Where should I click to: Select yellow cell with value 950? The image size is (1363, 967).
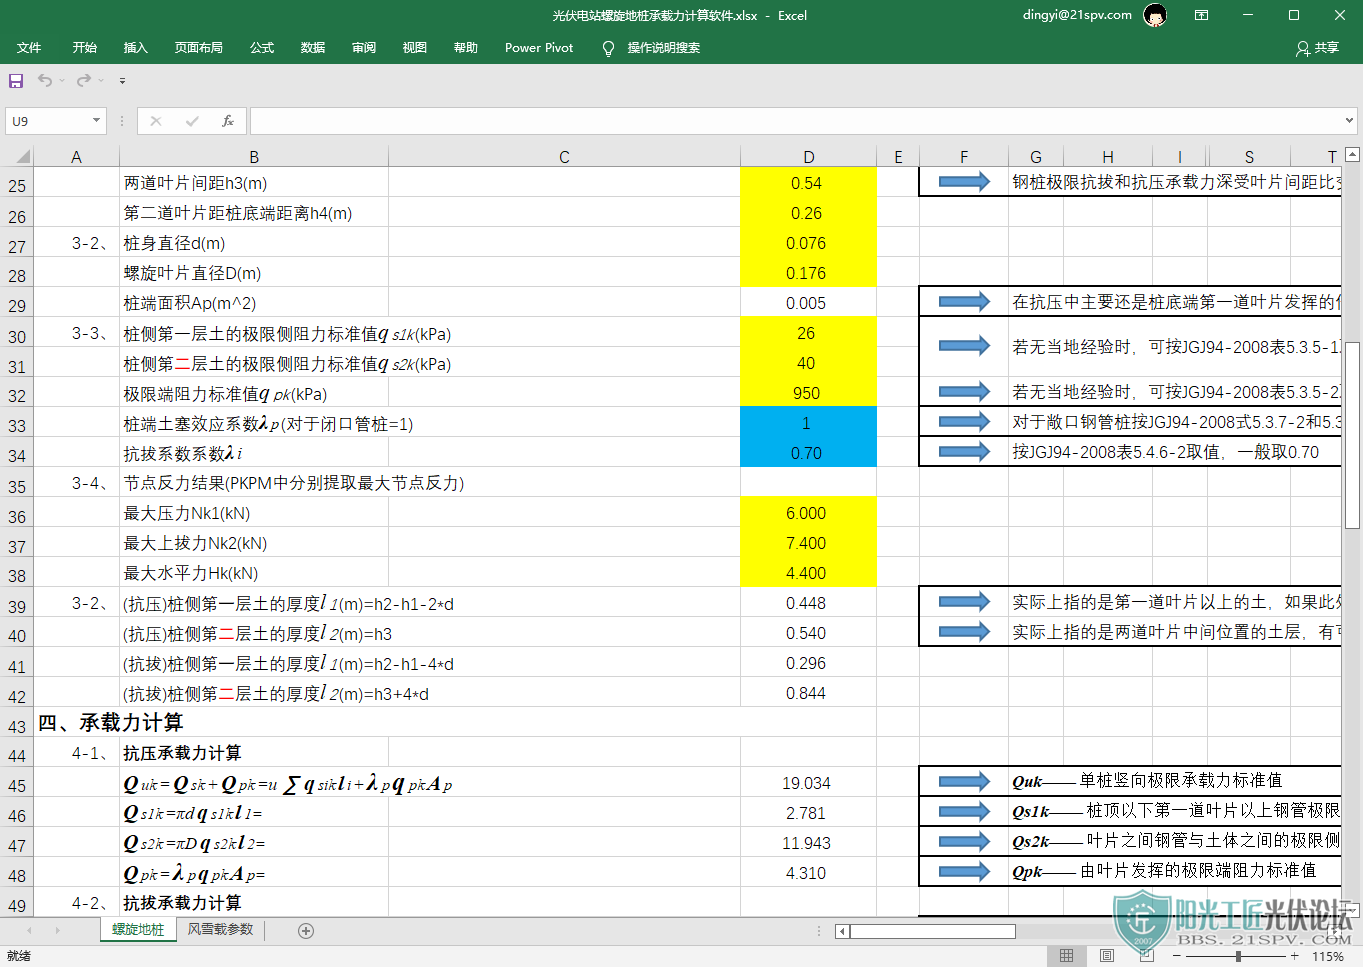tap(808, 393)
